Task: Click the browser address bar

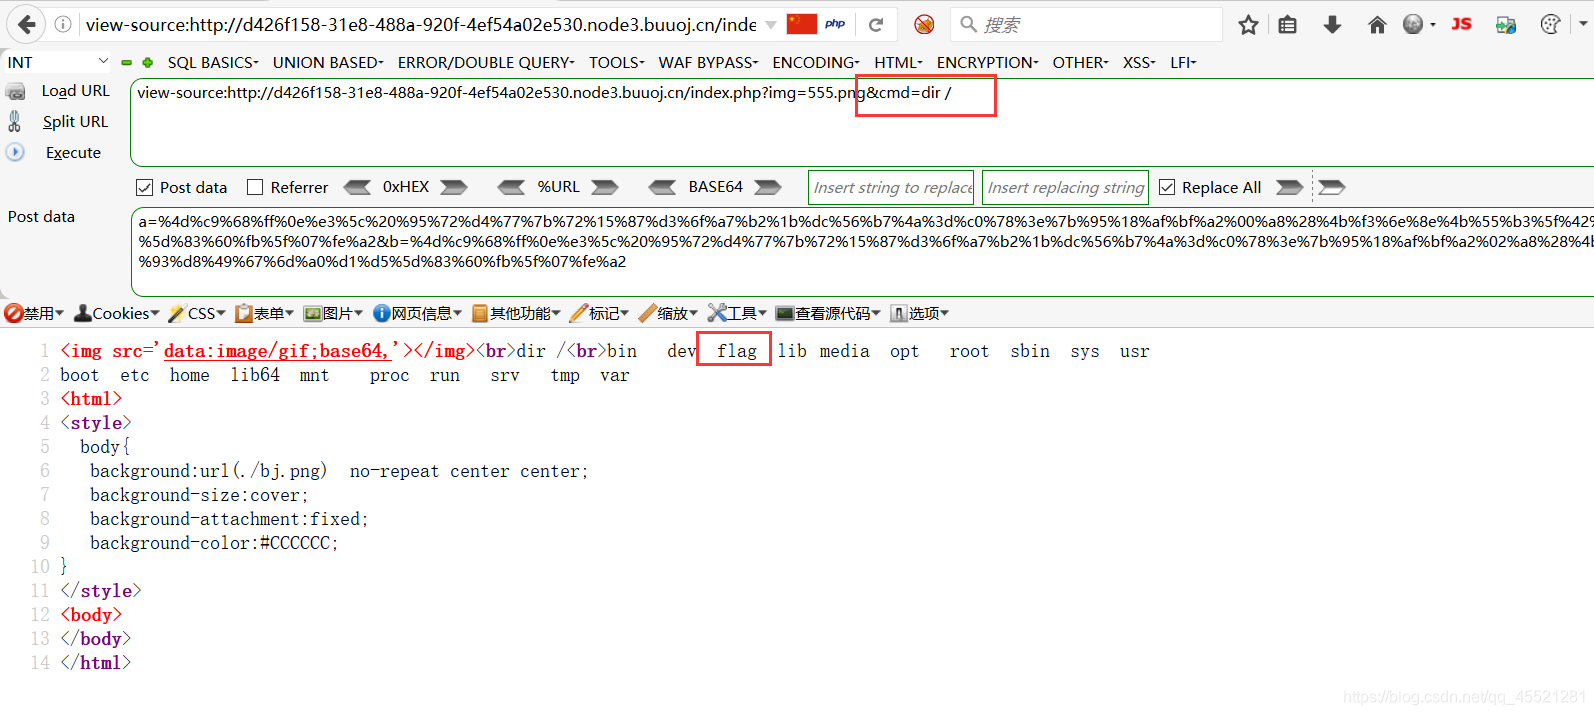Action: pyautogui.click(x=420, y=24)
